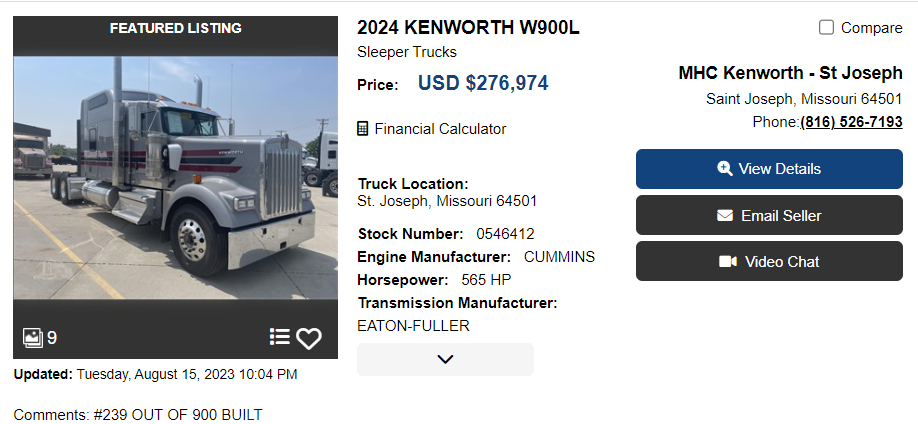Save listing with the heart icon
The width and height of the screenshot is (918, 424).
coord(309,339)
